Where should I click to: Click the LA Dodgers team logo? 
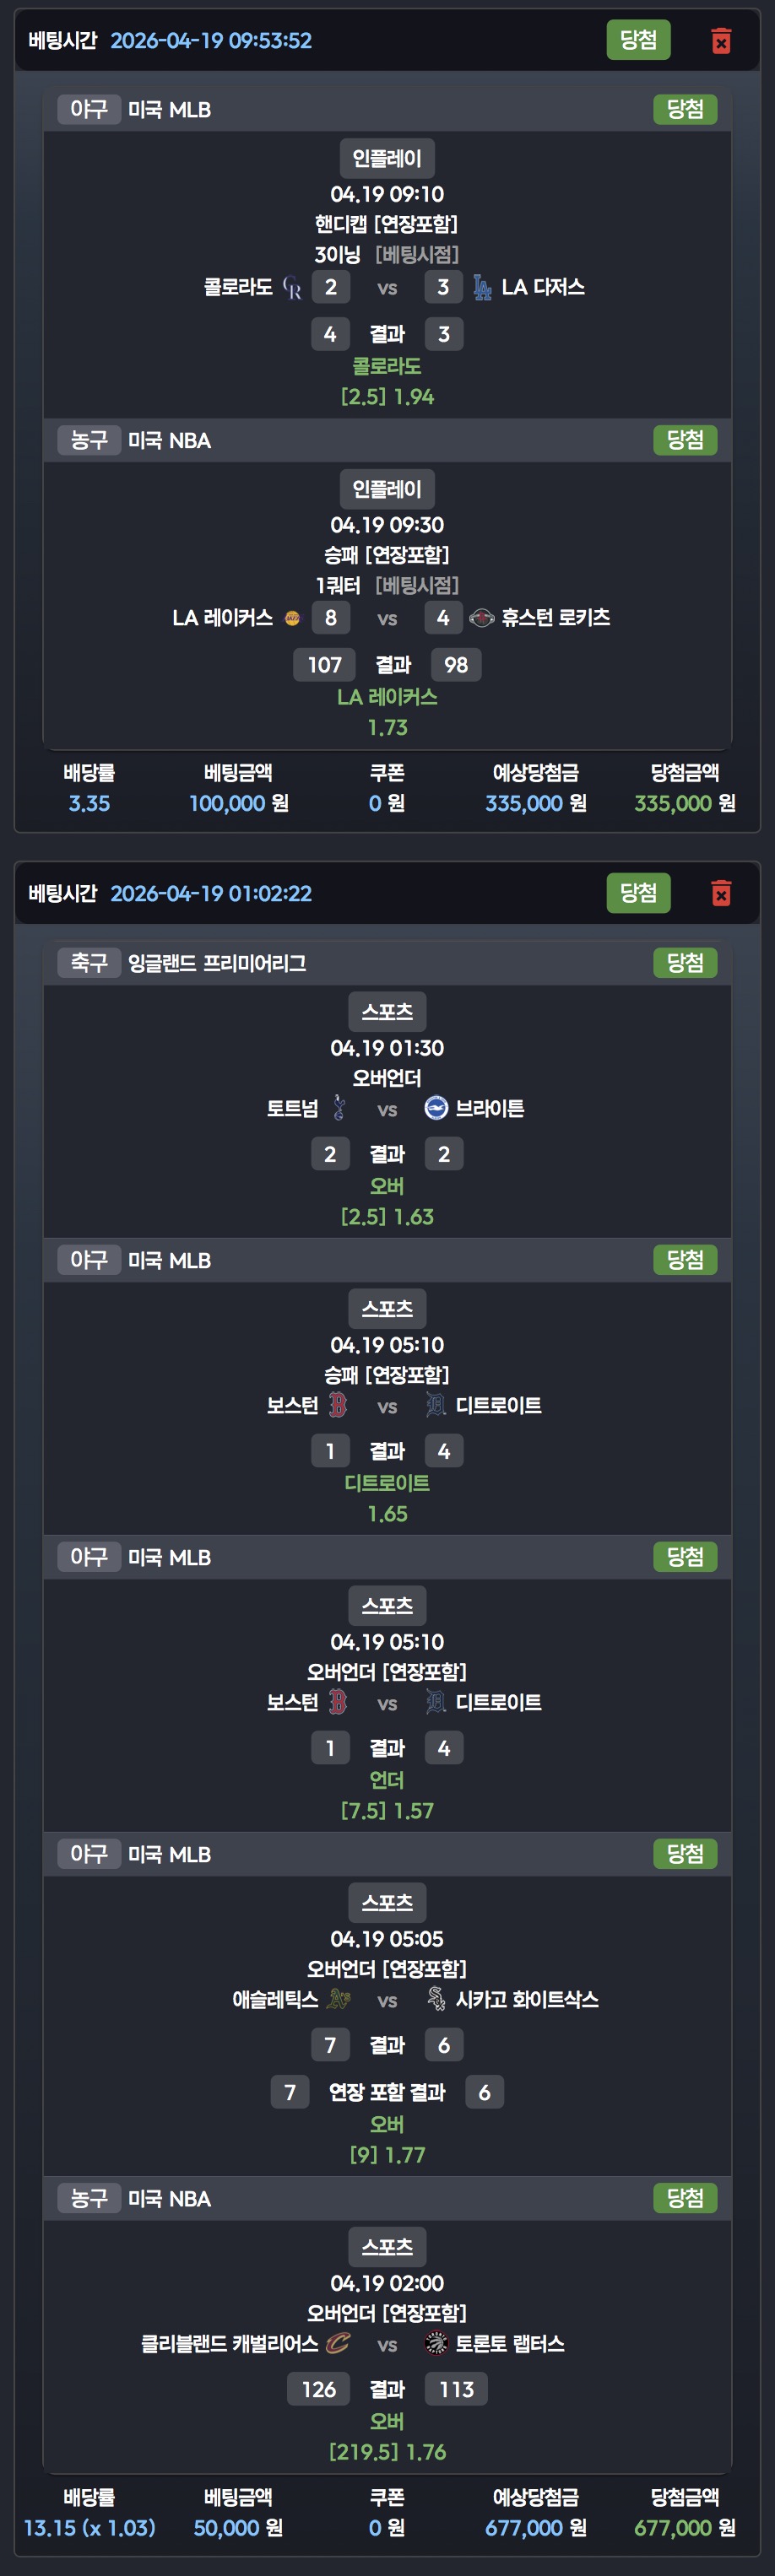482,288
